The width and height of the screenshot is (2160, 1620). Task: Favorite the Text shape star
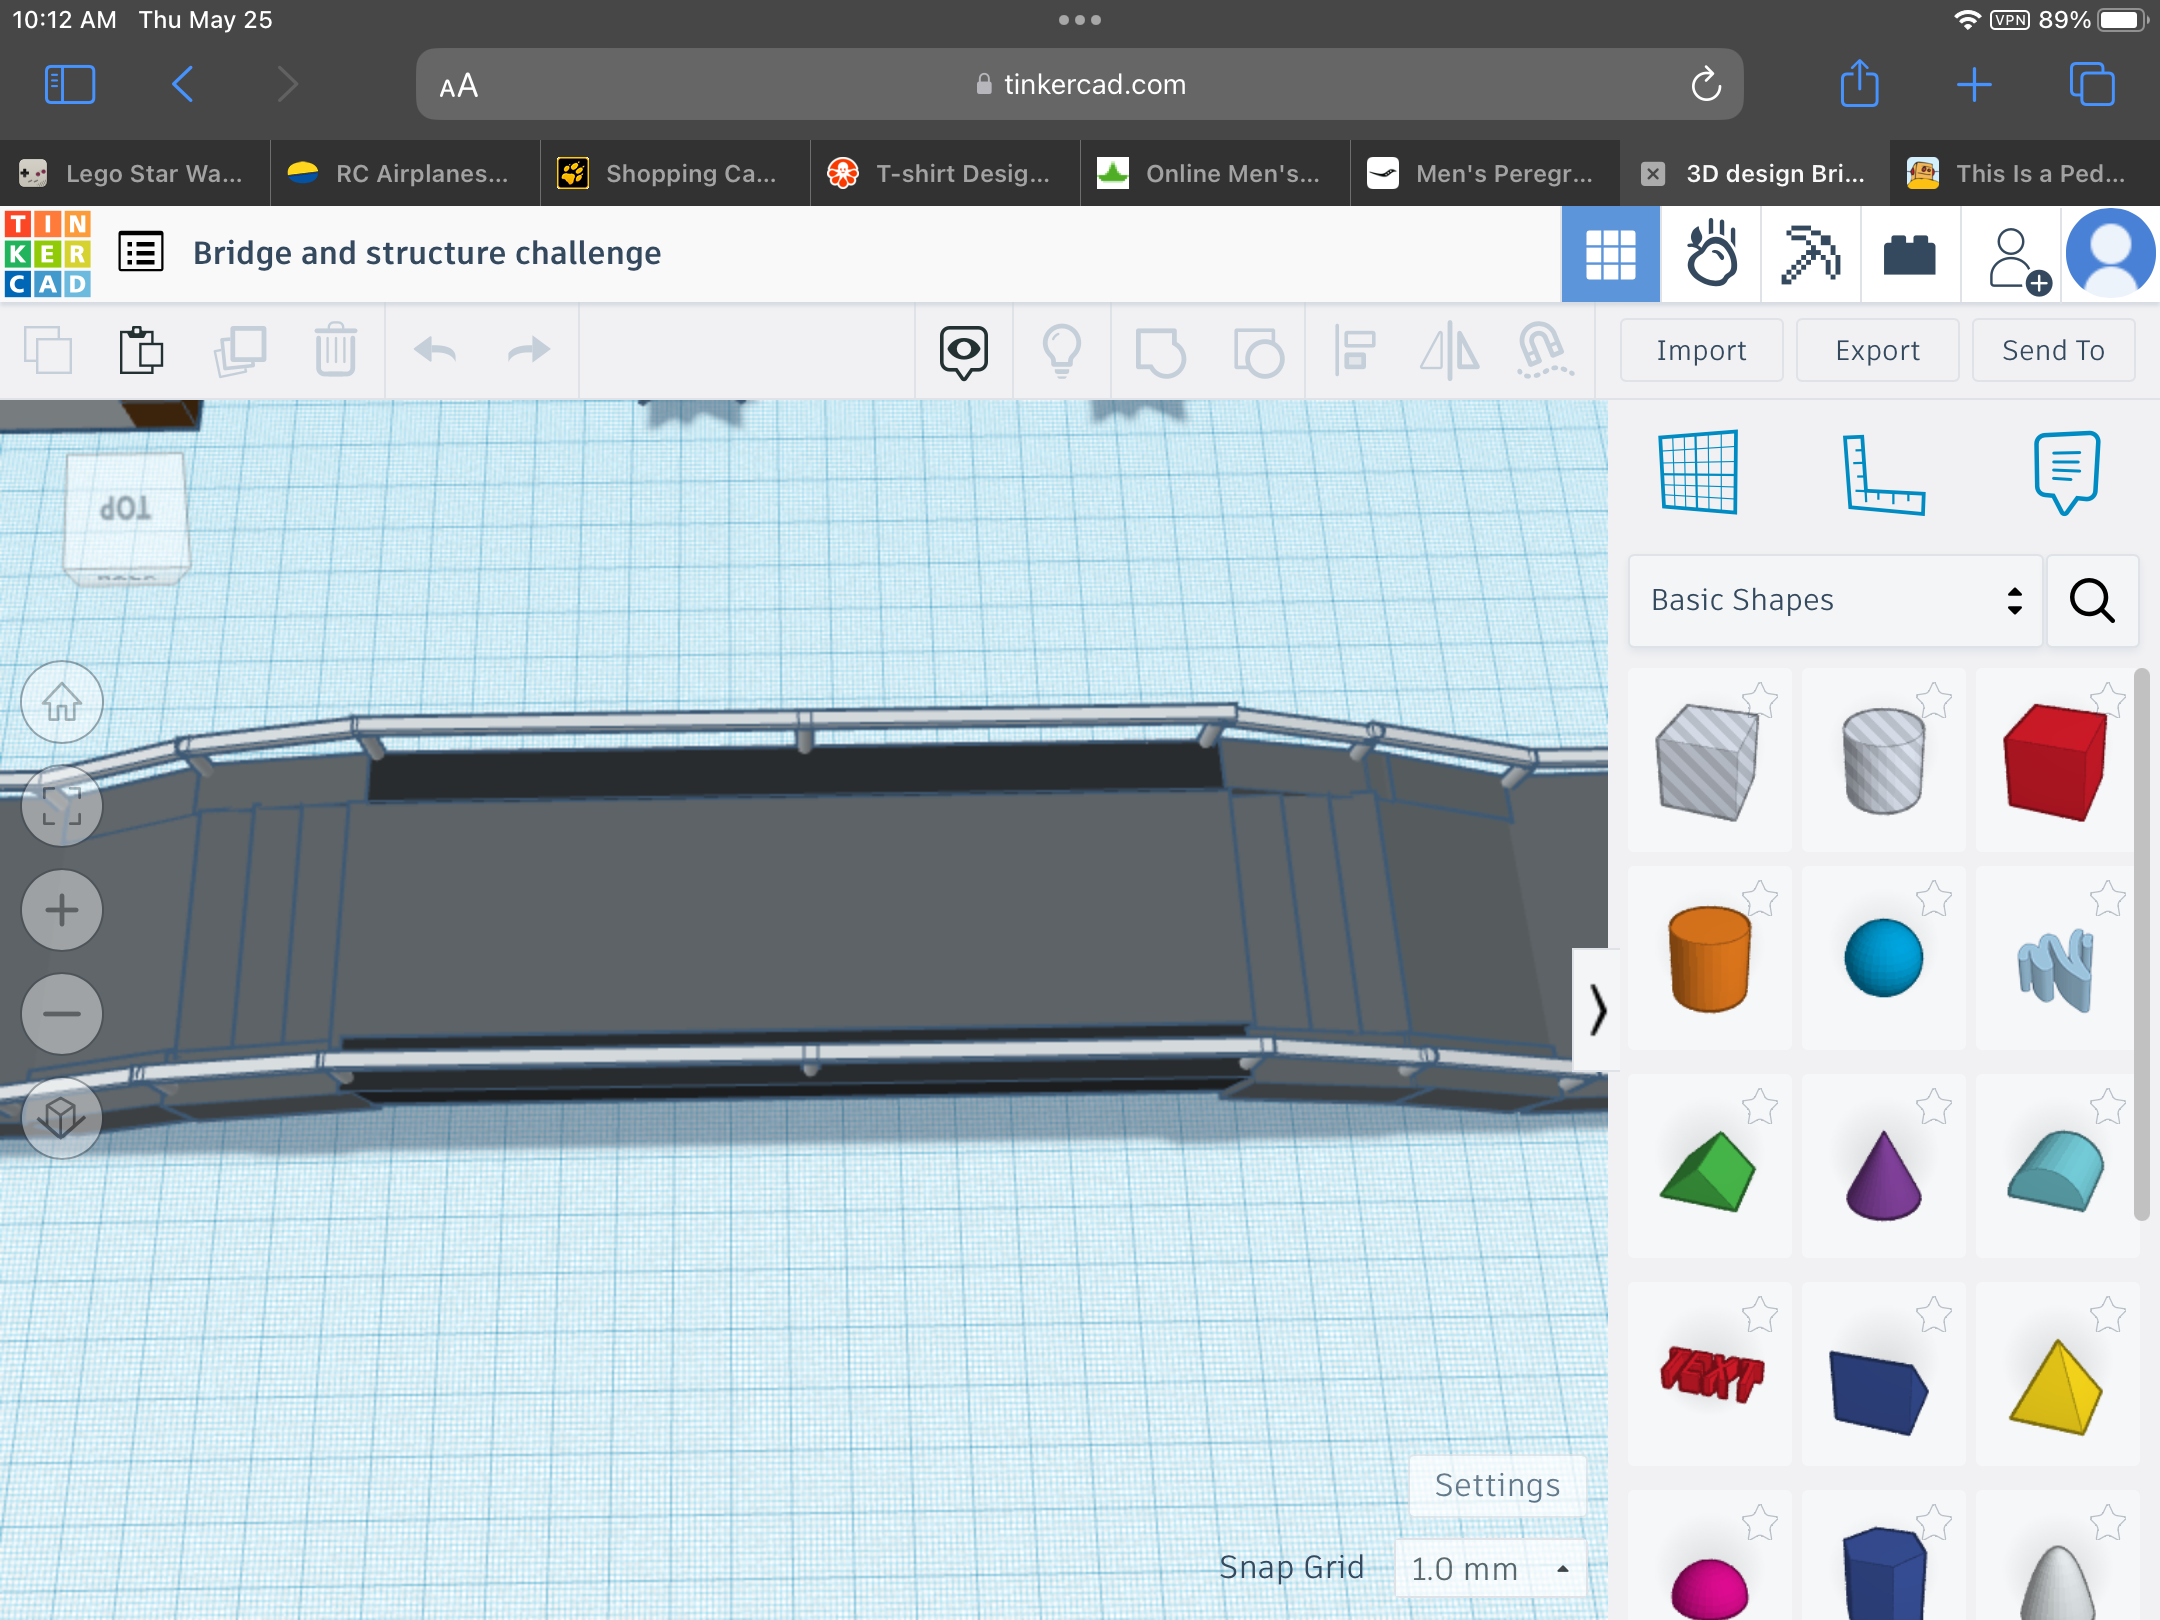(x=1759, y=1313)
